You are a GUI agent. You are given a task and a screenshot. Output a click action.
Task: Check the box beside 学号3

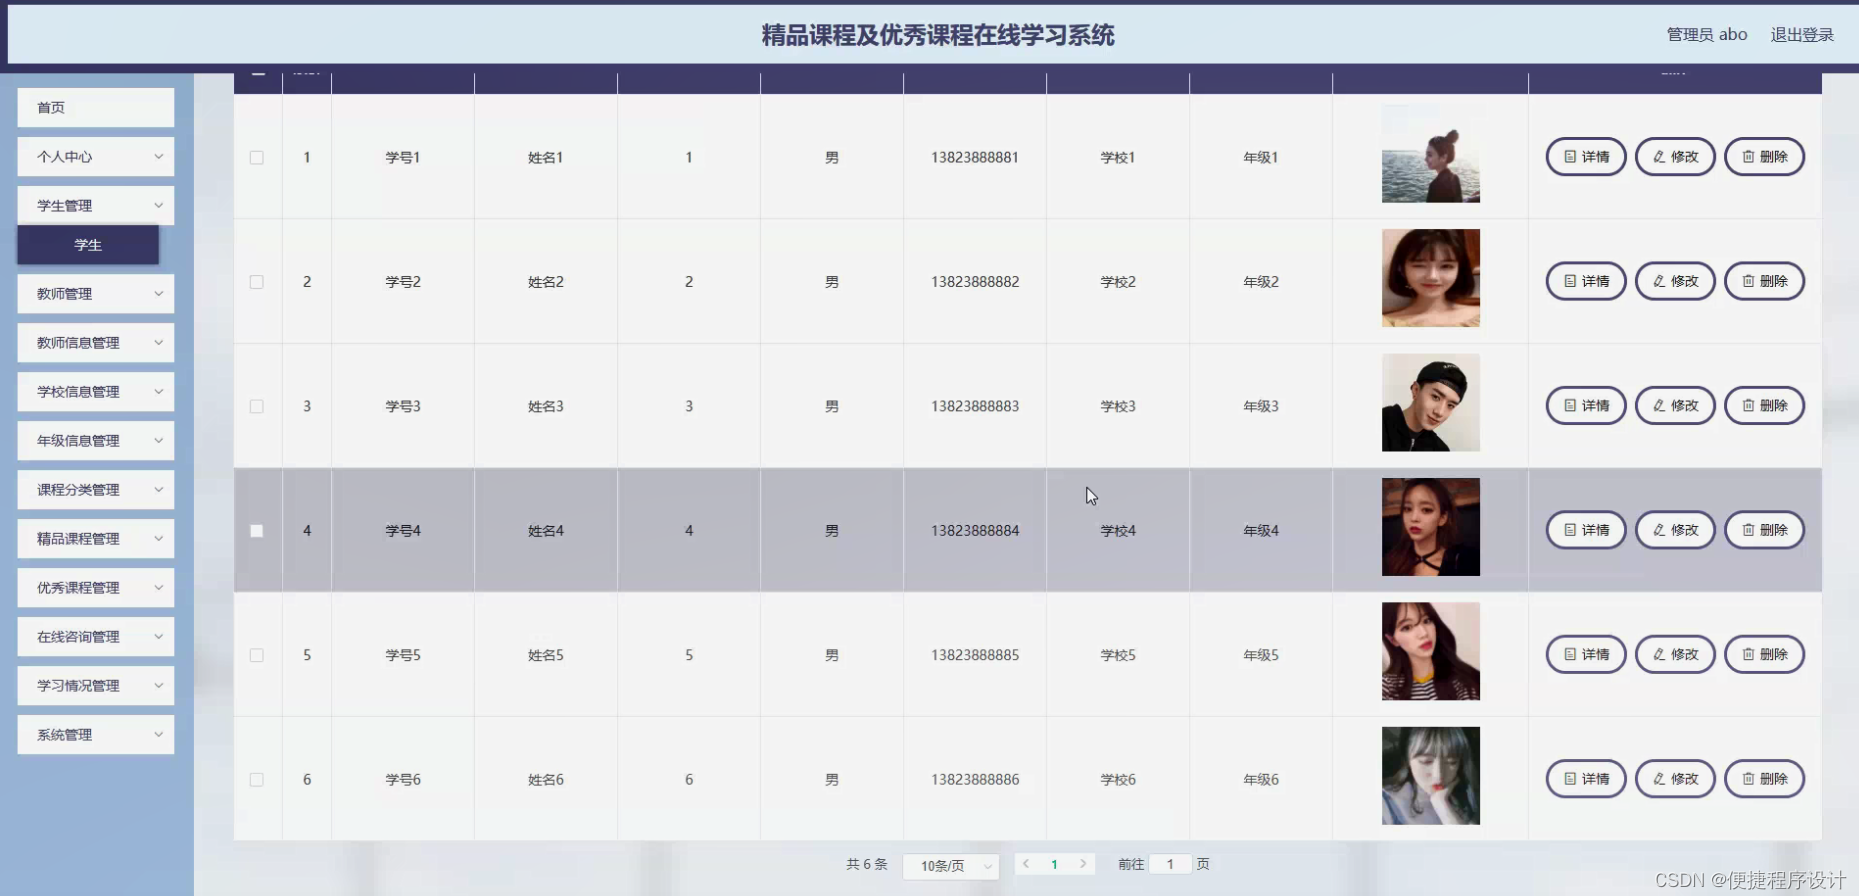point(257,407)
